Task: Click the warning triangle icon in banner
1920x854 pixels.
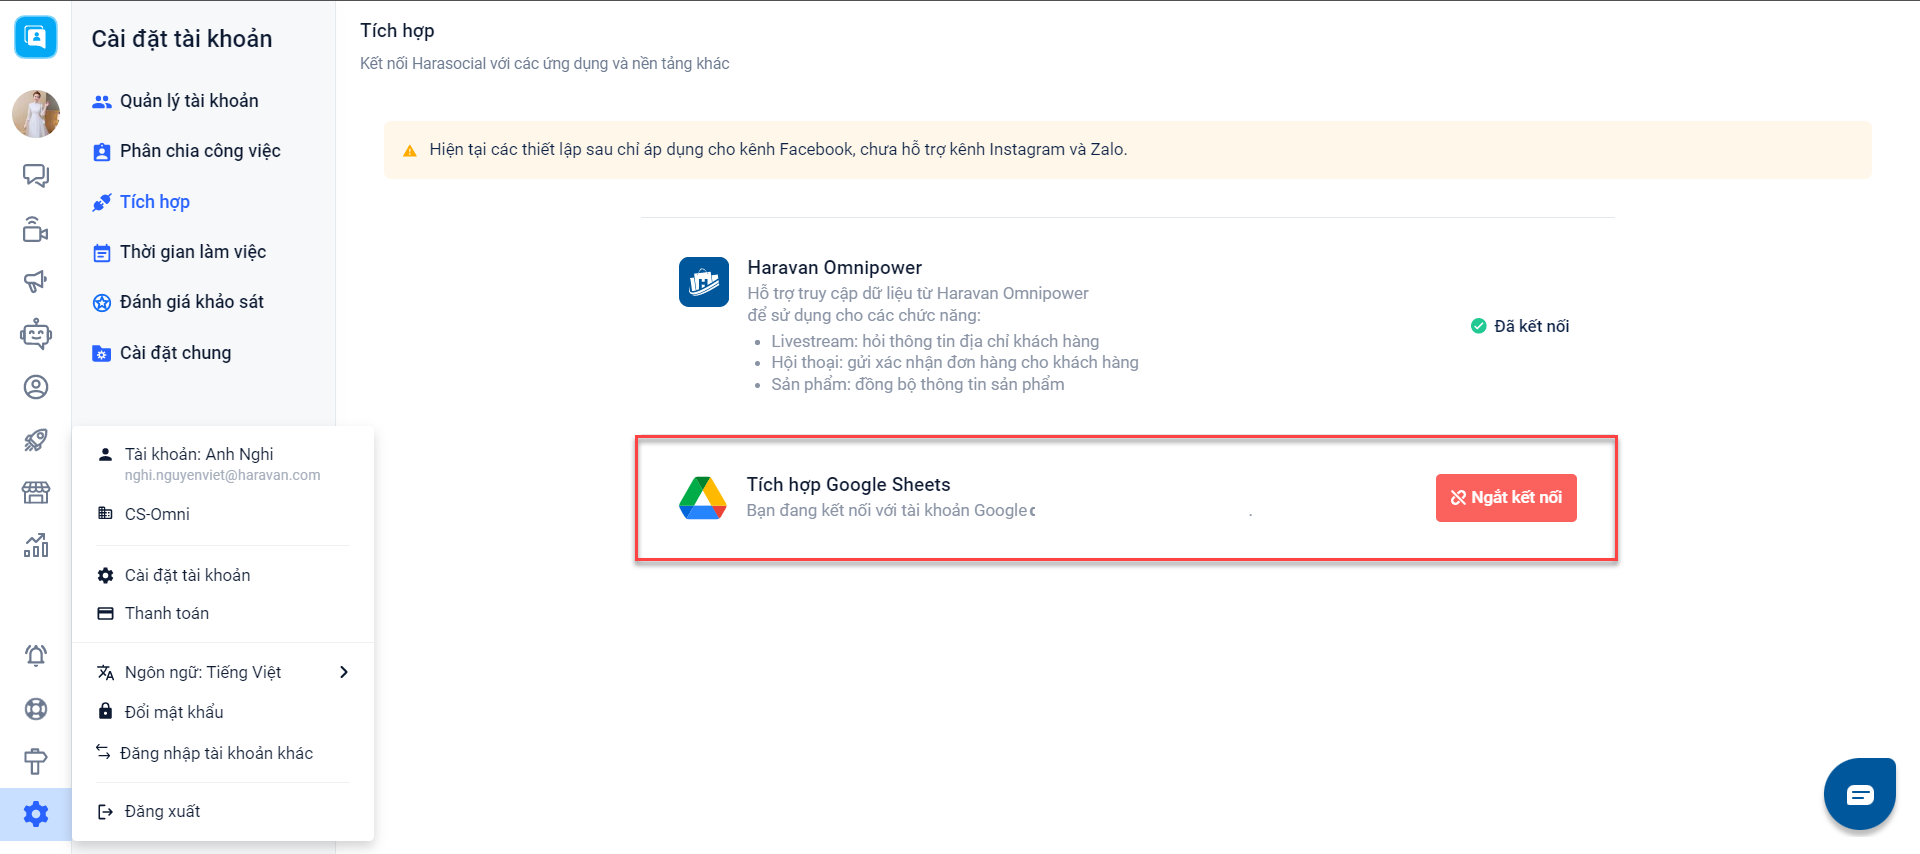Action: tap(409, 151)
